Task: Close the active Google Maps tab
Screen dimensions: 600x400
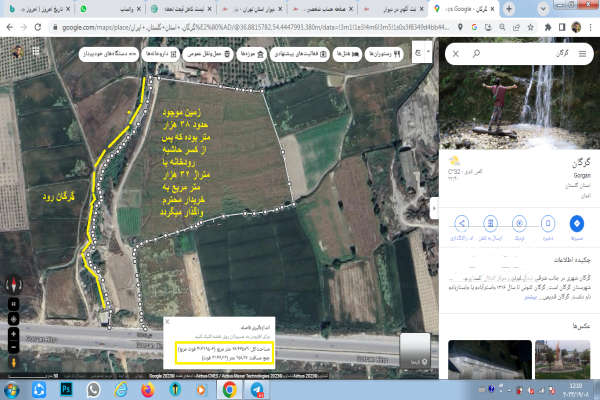Action: tap(492, 9)
